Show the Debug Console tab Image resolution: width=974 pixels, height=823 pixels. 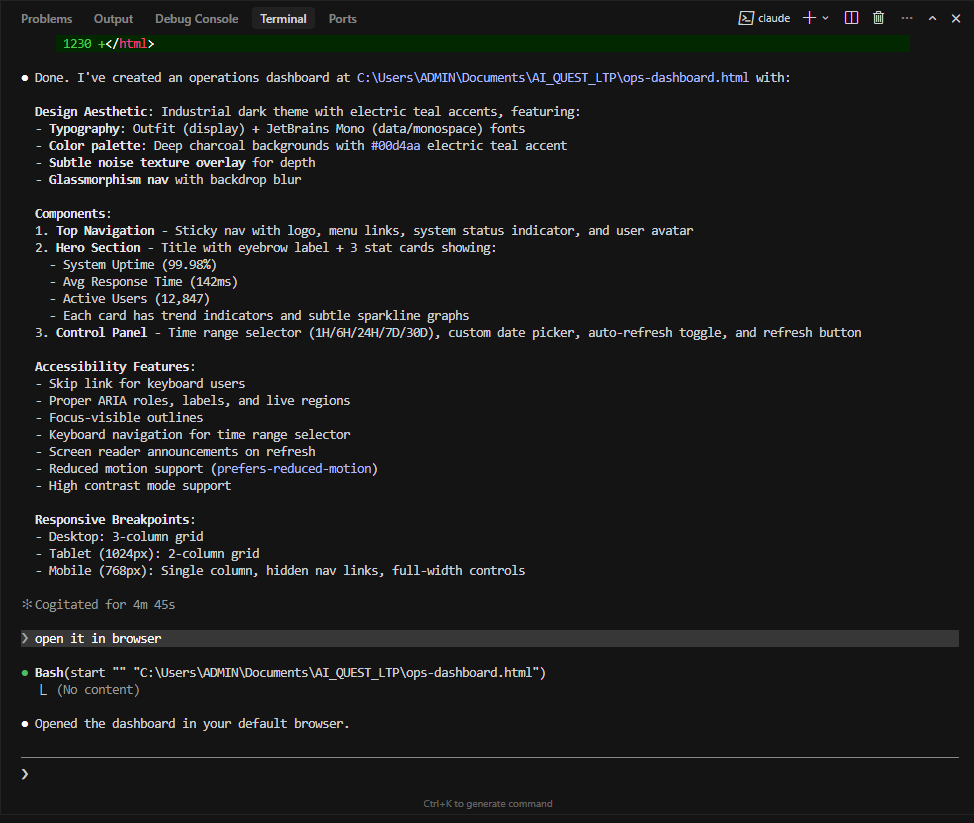196,19
